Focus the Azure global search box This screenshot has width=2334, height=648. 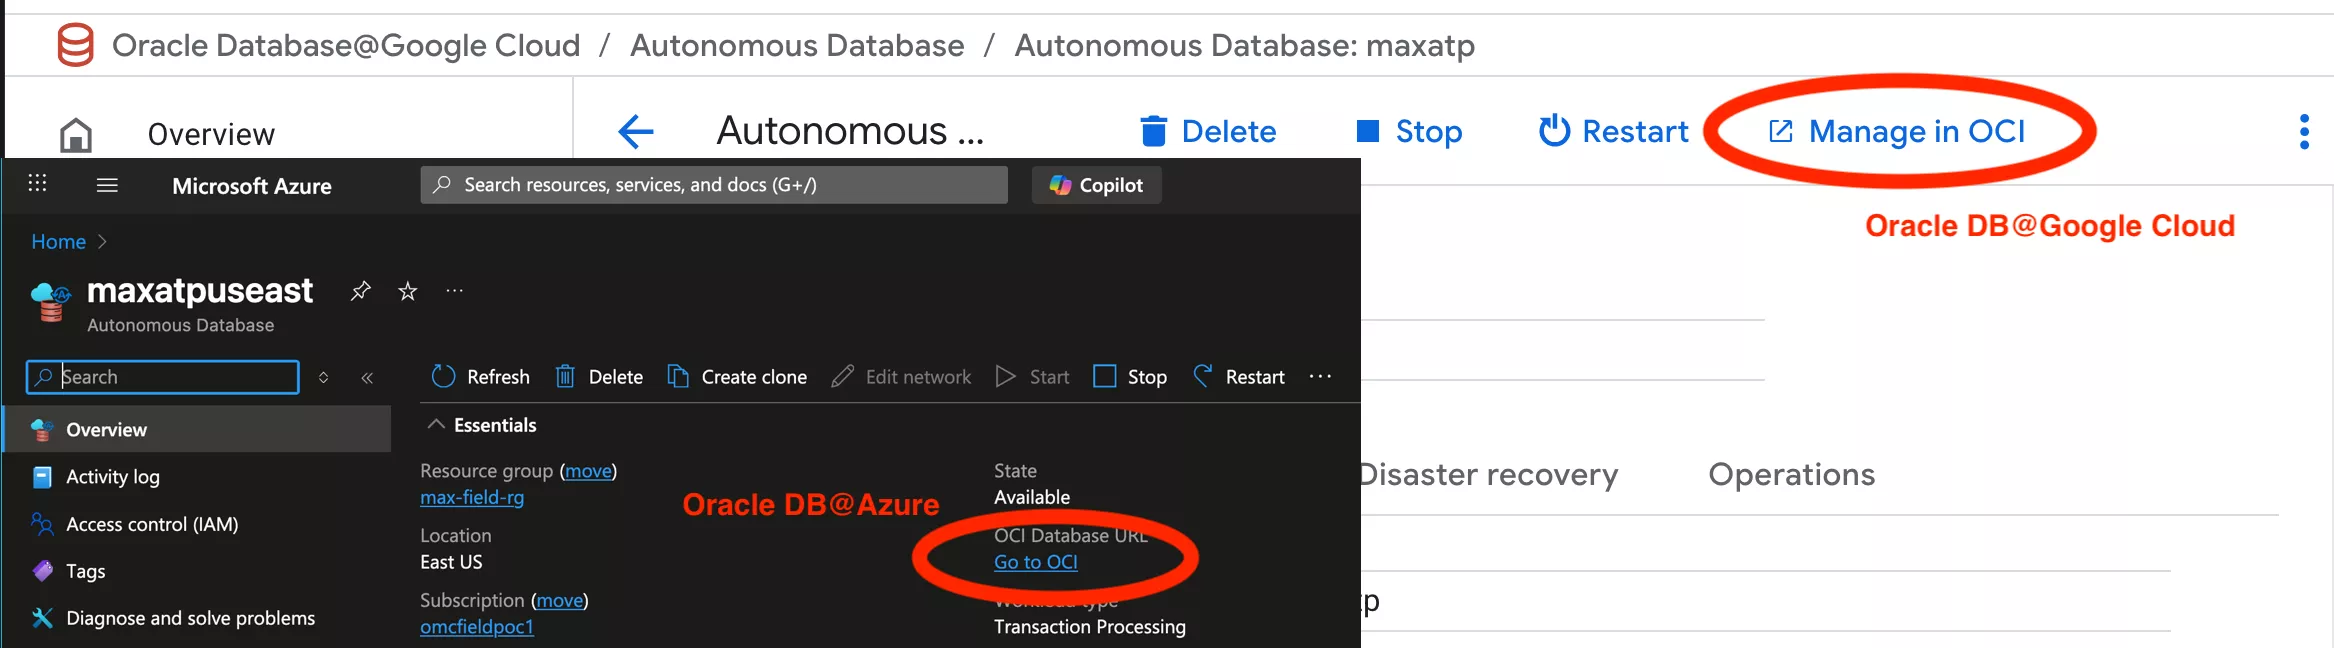click(x=714, y=185)
